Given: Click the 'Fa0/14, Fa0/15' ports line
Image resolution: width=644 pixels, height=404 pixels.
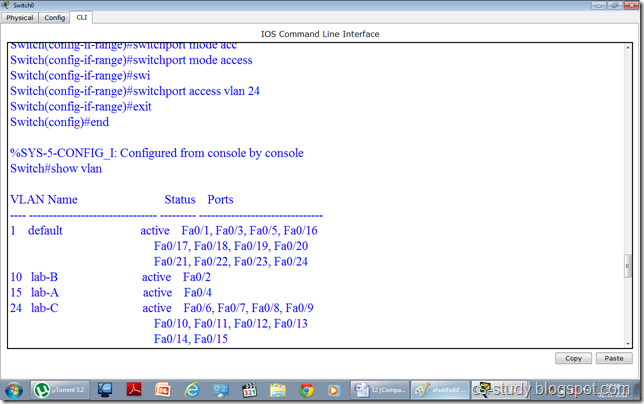Looking at the screenshot, I should point(191,339).
